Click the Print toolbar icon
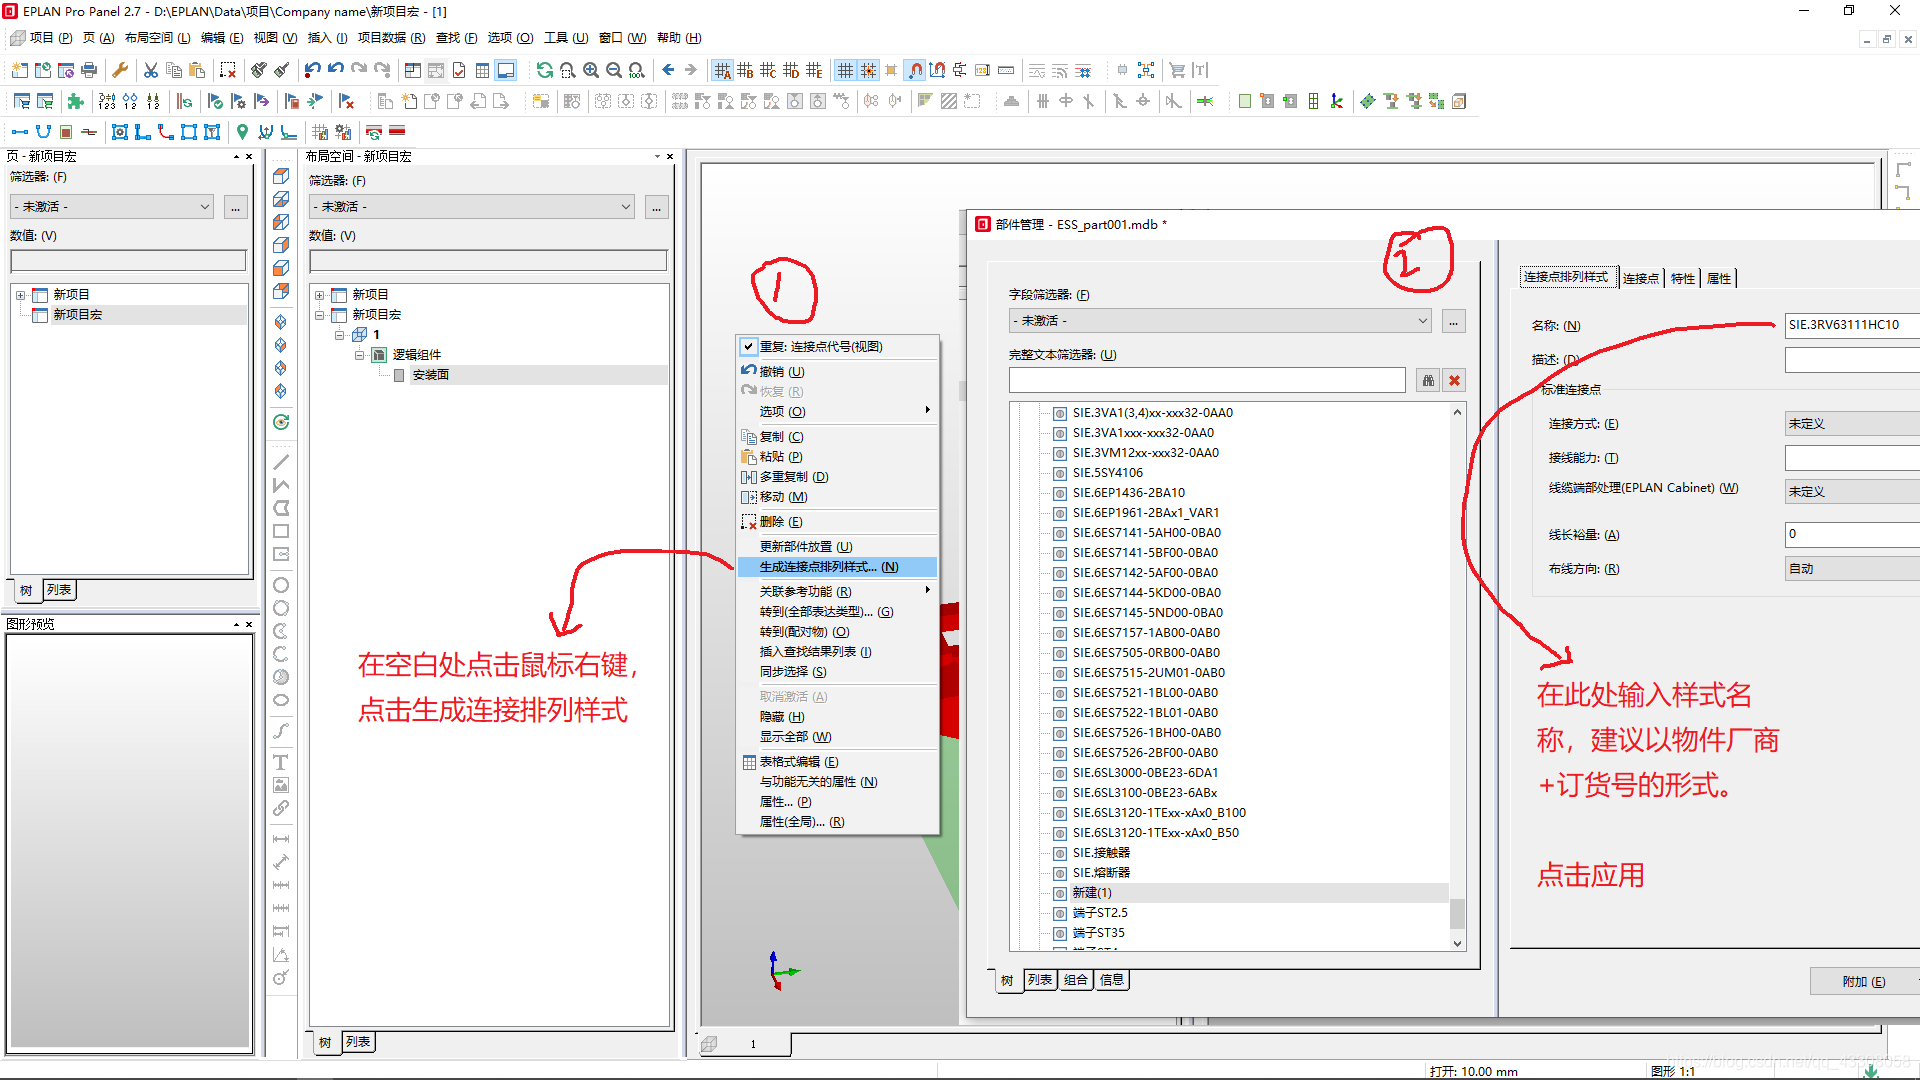 pyautogui.click(x=89, y=70)
